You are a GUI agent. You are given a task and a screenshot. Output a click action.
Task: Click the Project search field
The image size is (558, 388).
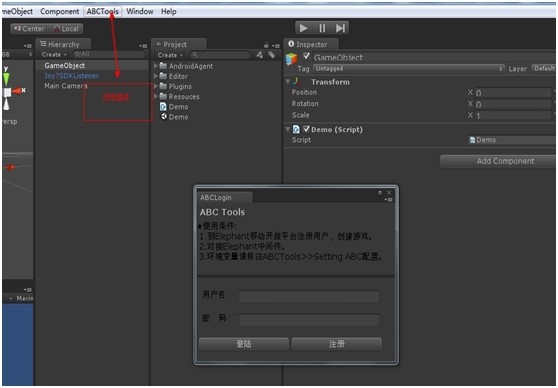[220, 55]
